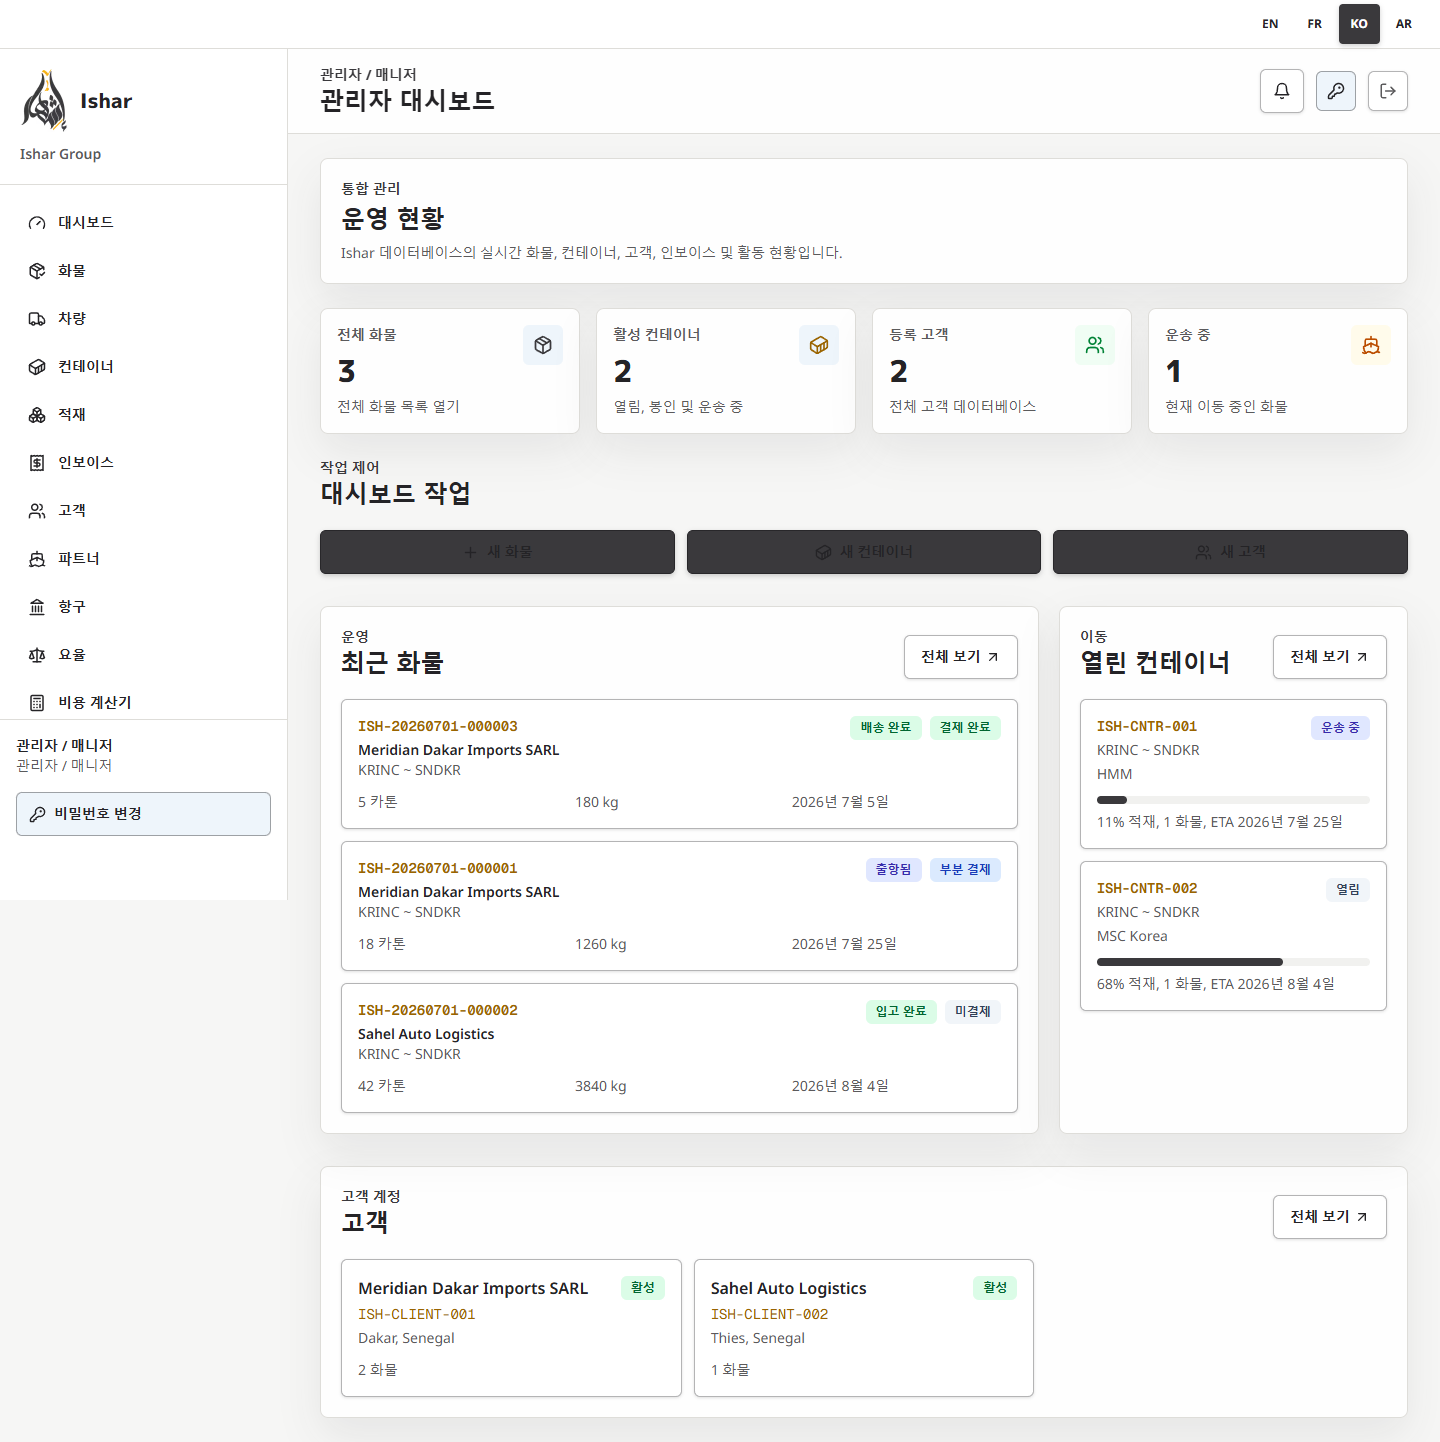Viewport: 1440px width, 1442px height.
Task: Open Meridian Dakar Imports SARL client card
Action: 511,1328
